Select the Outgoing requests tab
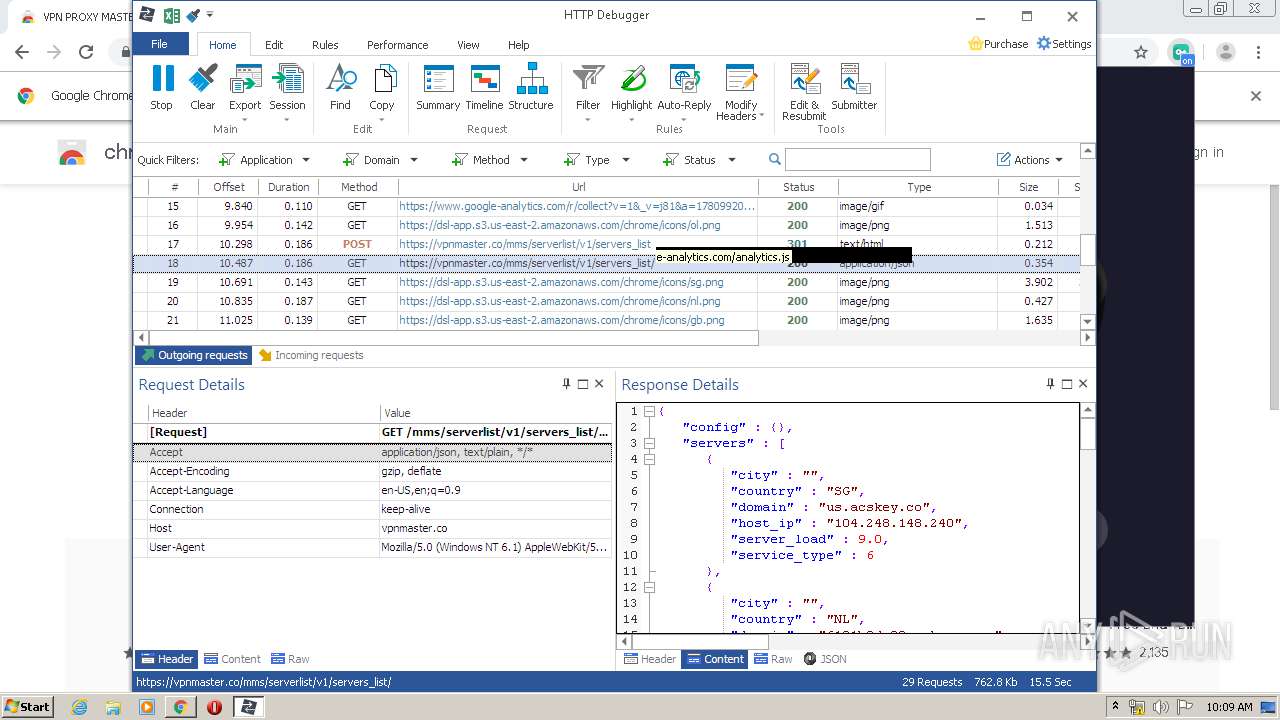Screen dimensions: 1280x720 point(194,355)
